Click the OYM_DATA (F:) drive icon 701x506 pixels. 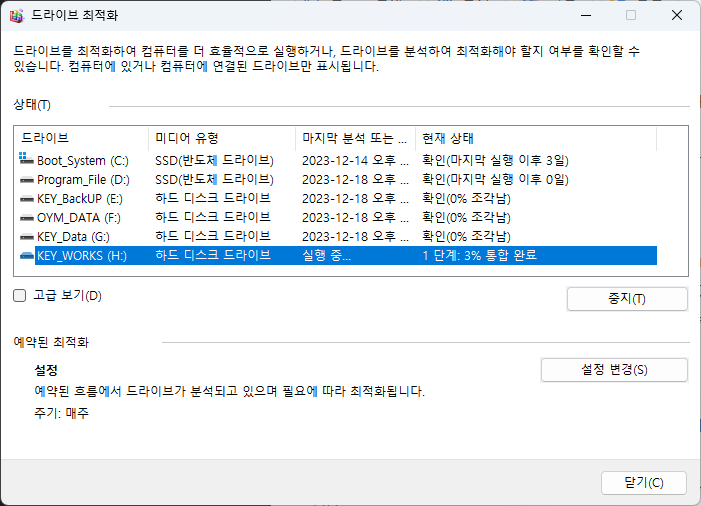(27, 218)
